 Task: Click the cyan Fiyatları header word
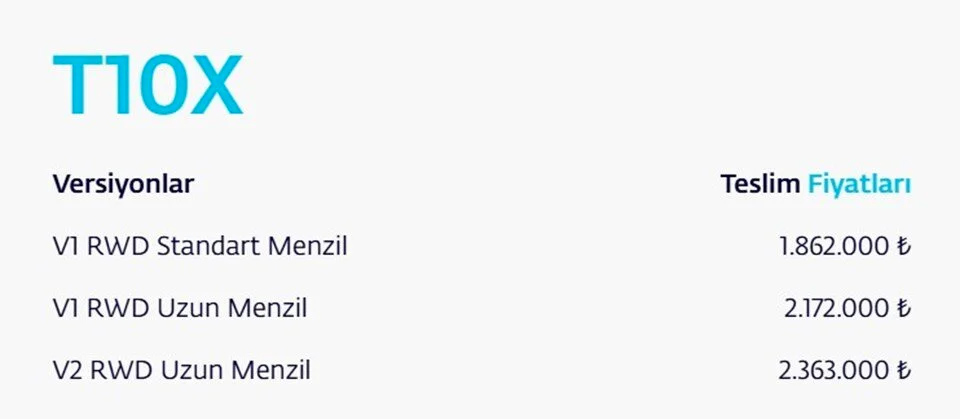pyautogui.click(x=859, y=185)
